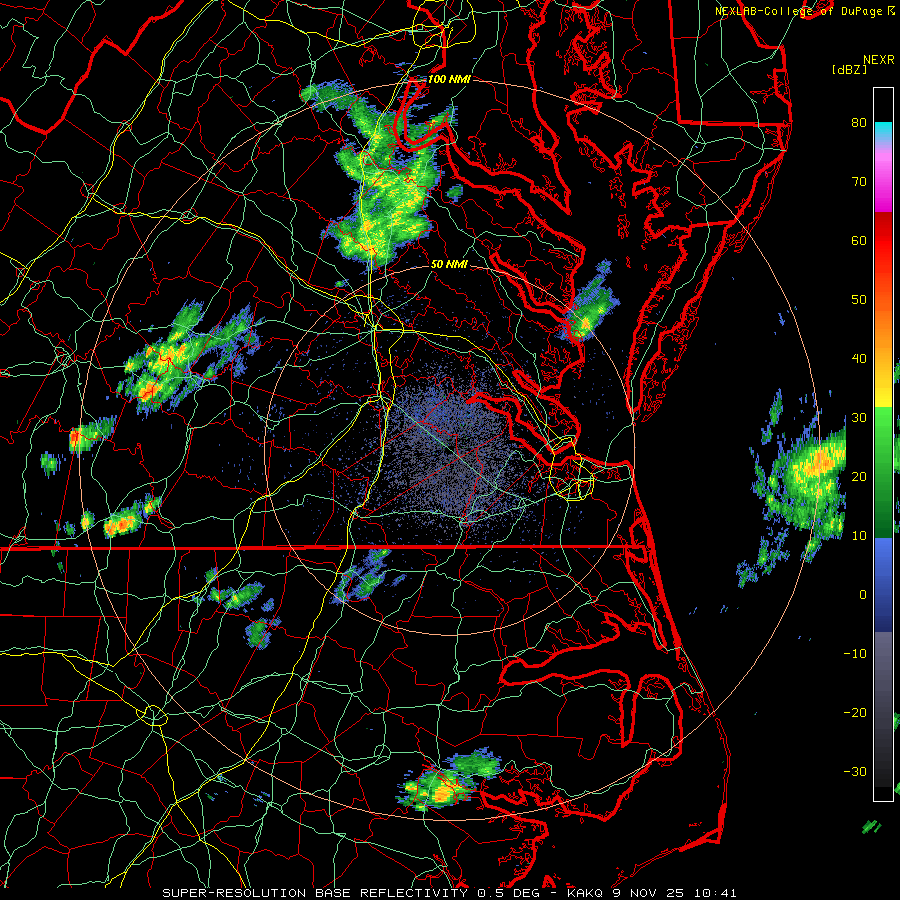This screenshot has width=900, height=900.
Task: Click the 10:41 timestamp in the caption
Action: pos(715,893)
